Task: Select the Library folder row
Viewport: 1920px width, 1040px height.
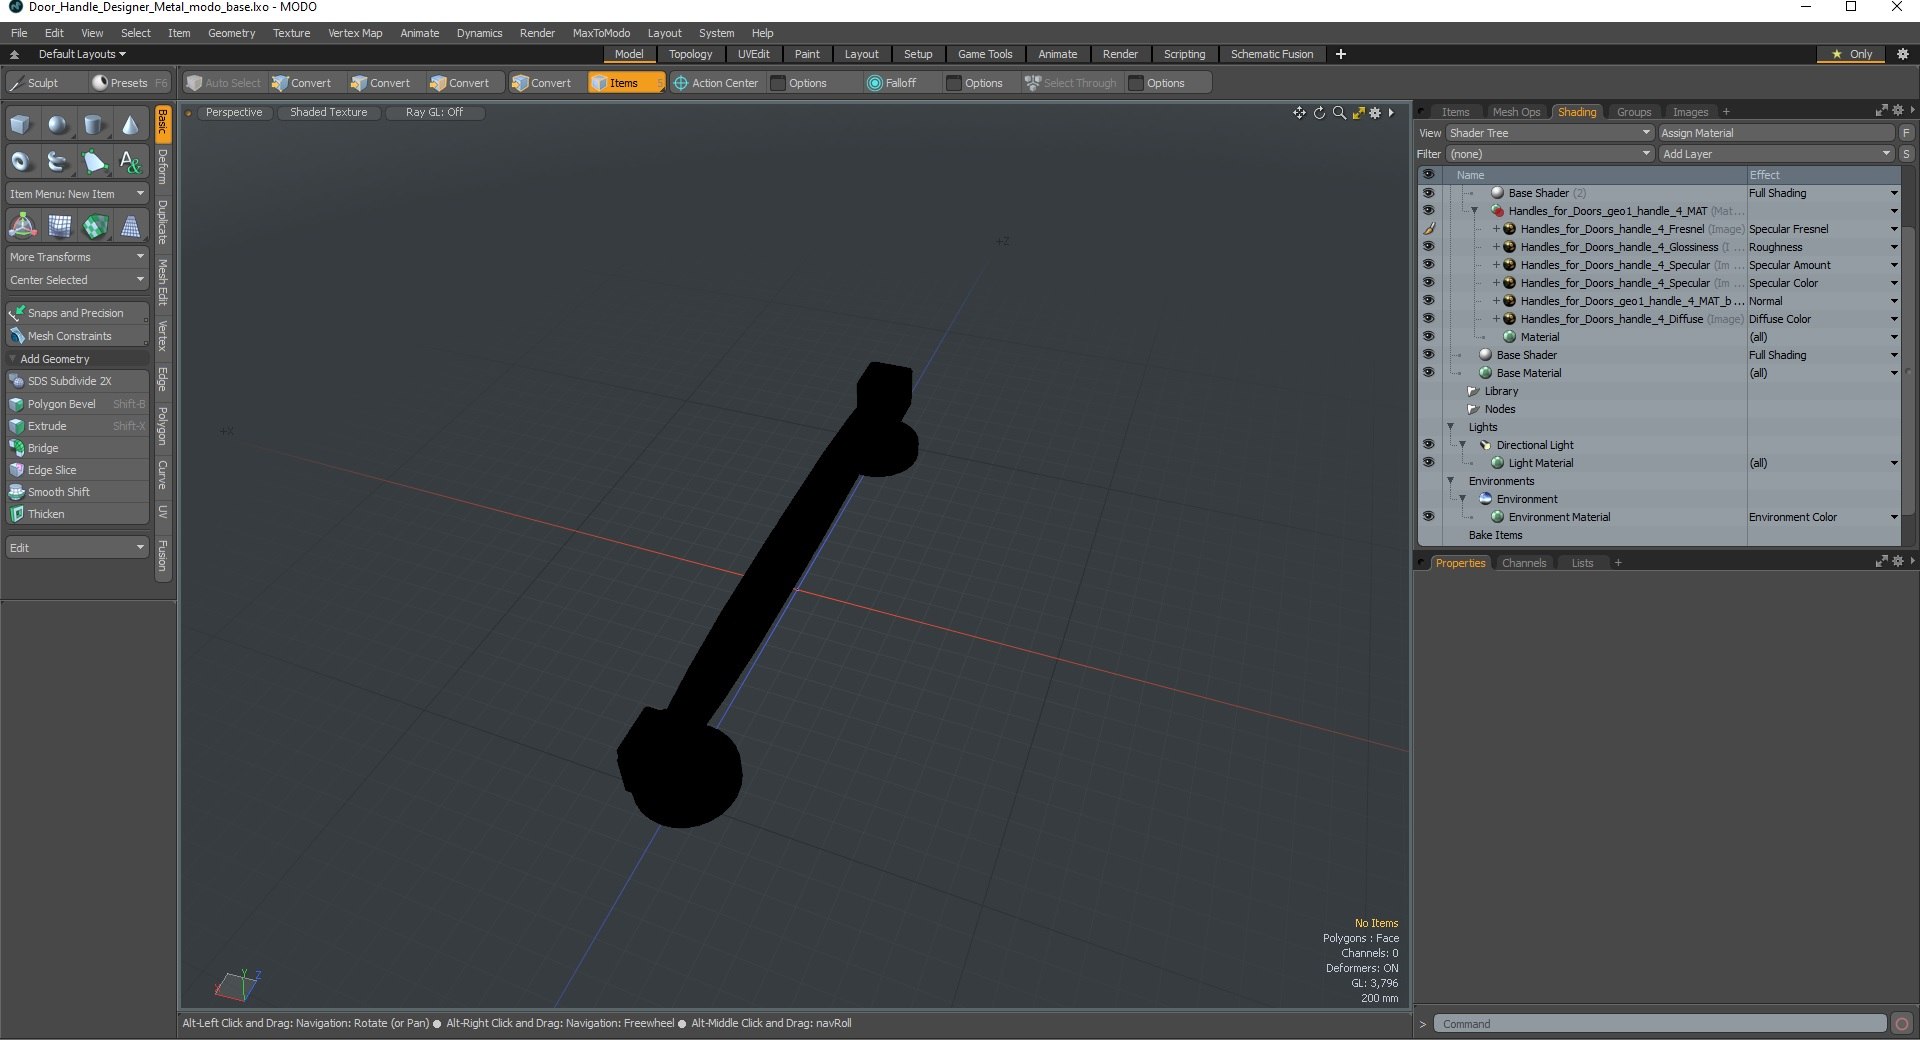Action: tap(1501, 391)
